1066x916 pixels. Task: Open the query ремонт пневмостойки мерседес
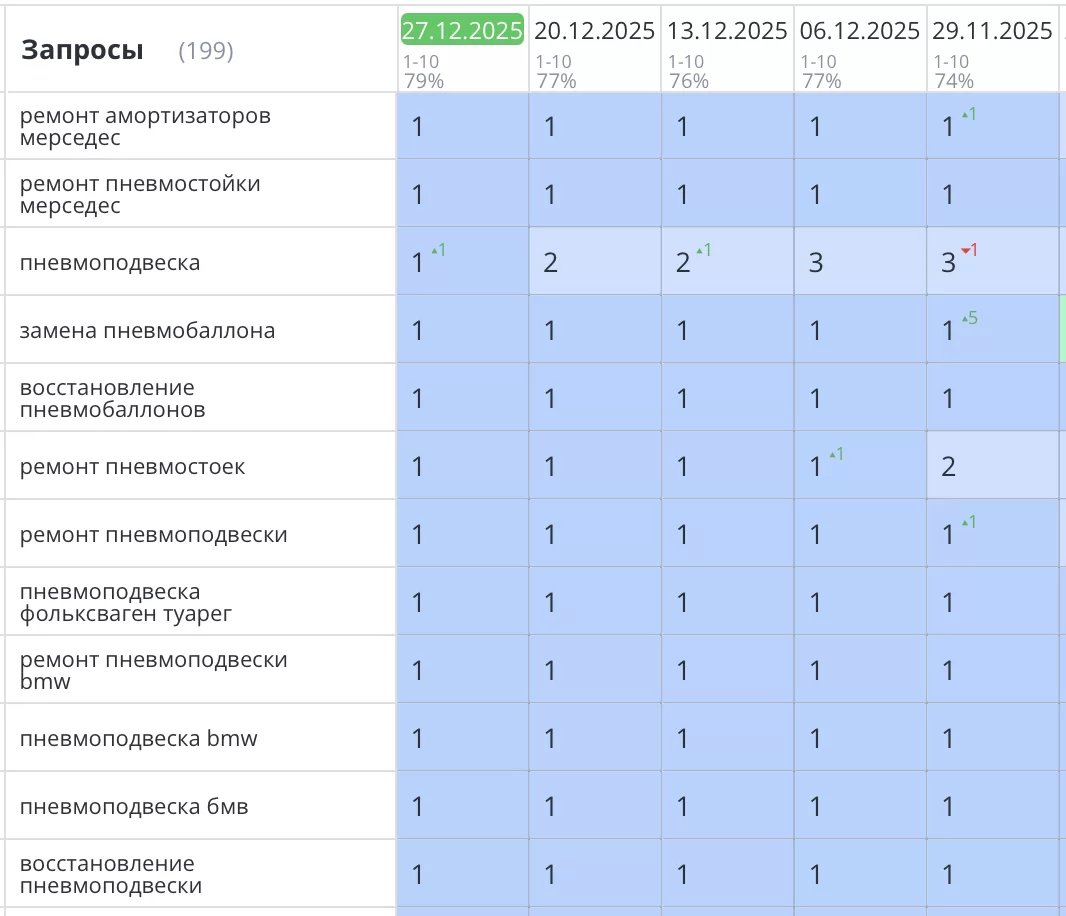[140, 194]
